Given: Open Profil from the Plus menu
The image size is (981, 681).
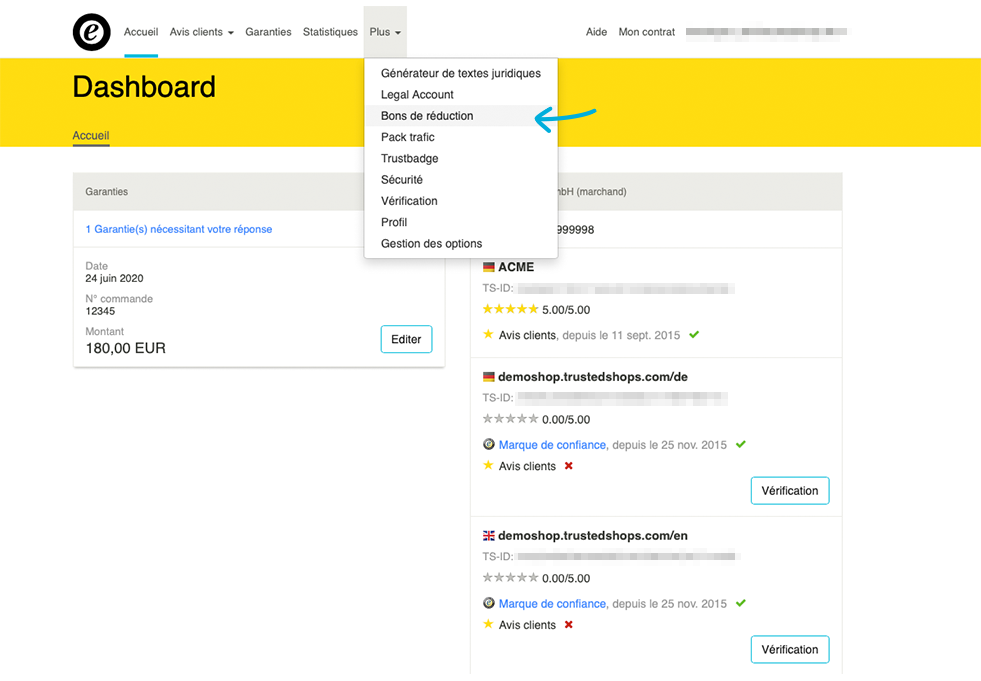Looking at the screenshot, I should 460,222.
